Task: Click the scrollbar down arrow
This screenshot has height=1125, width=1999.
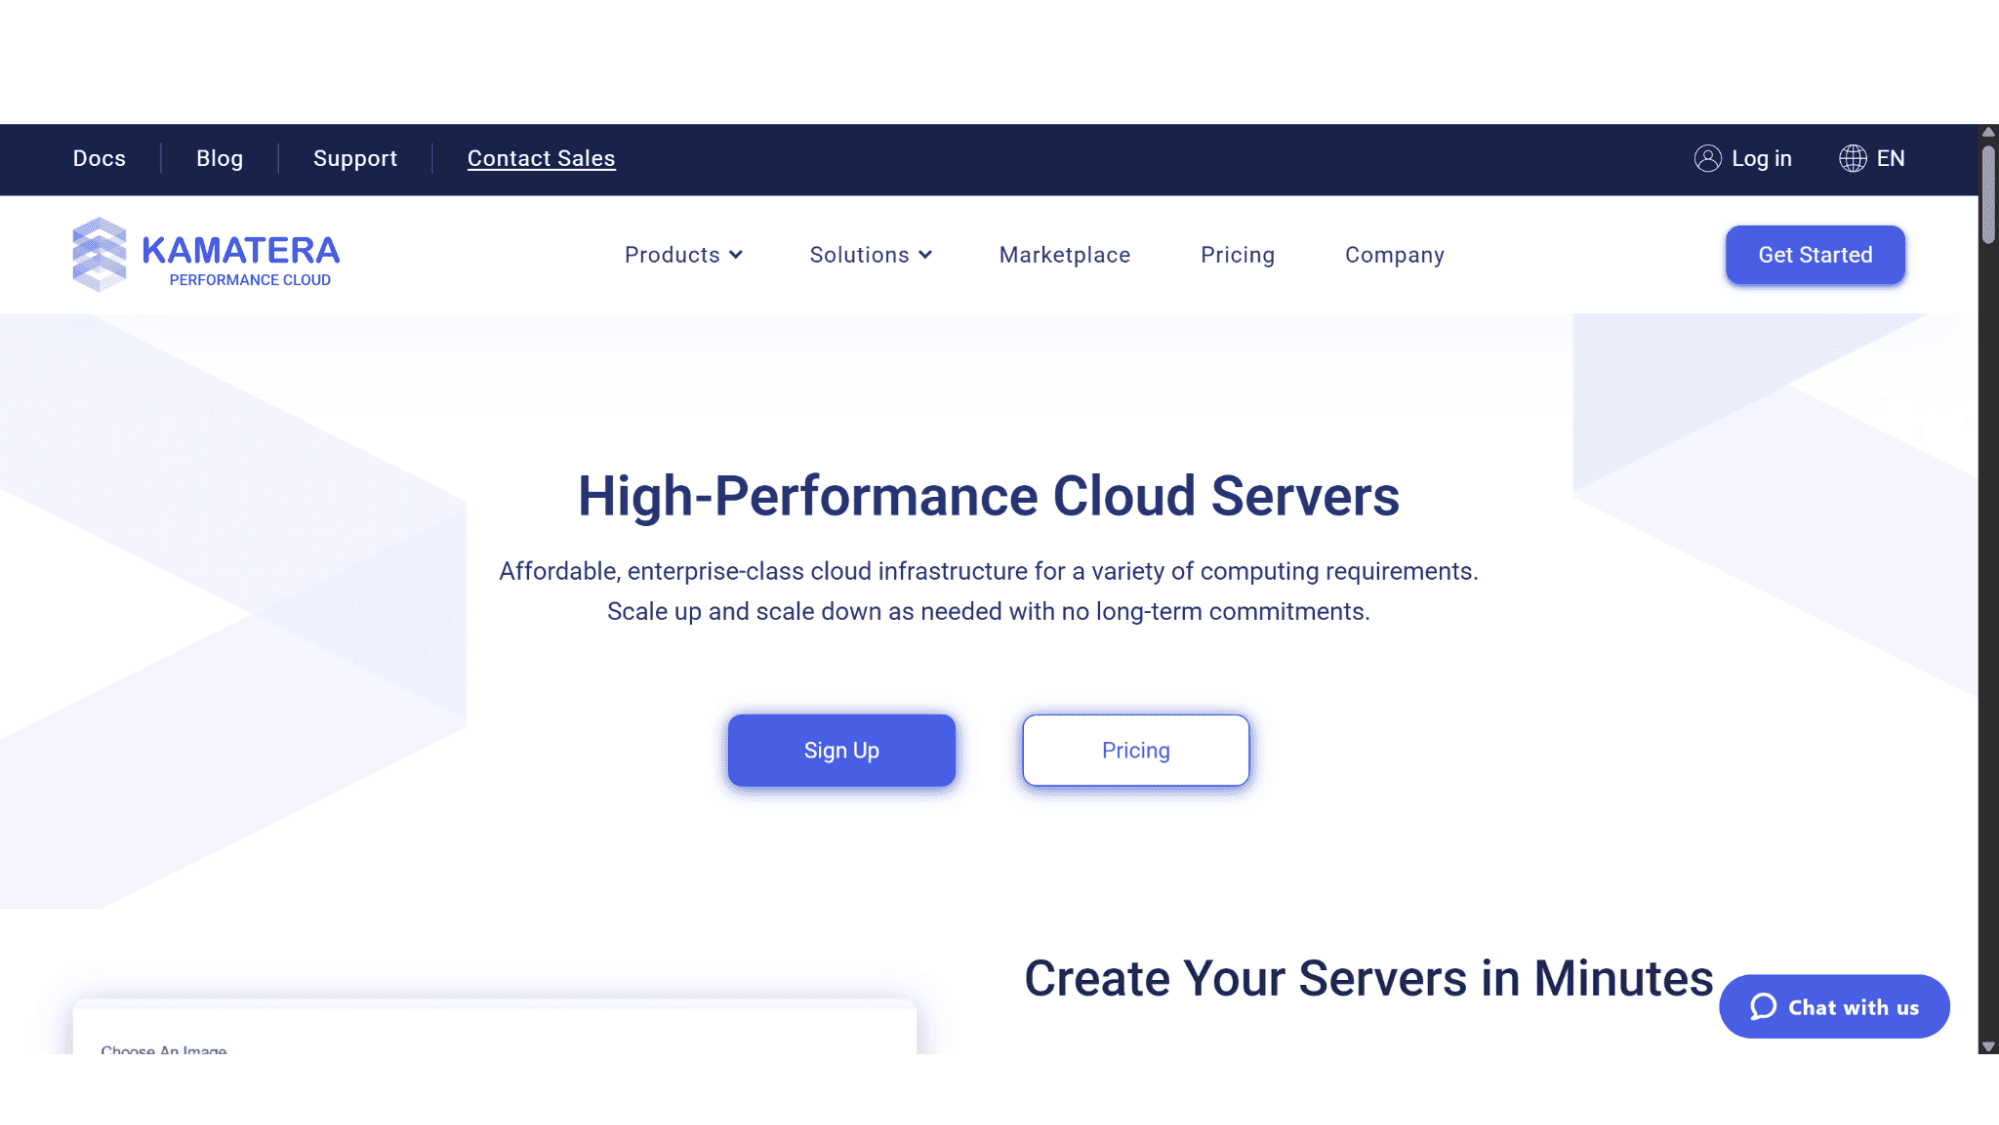Action: point(1988,1046)
